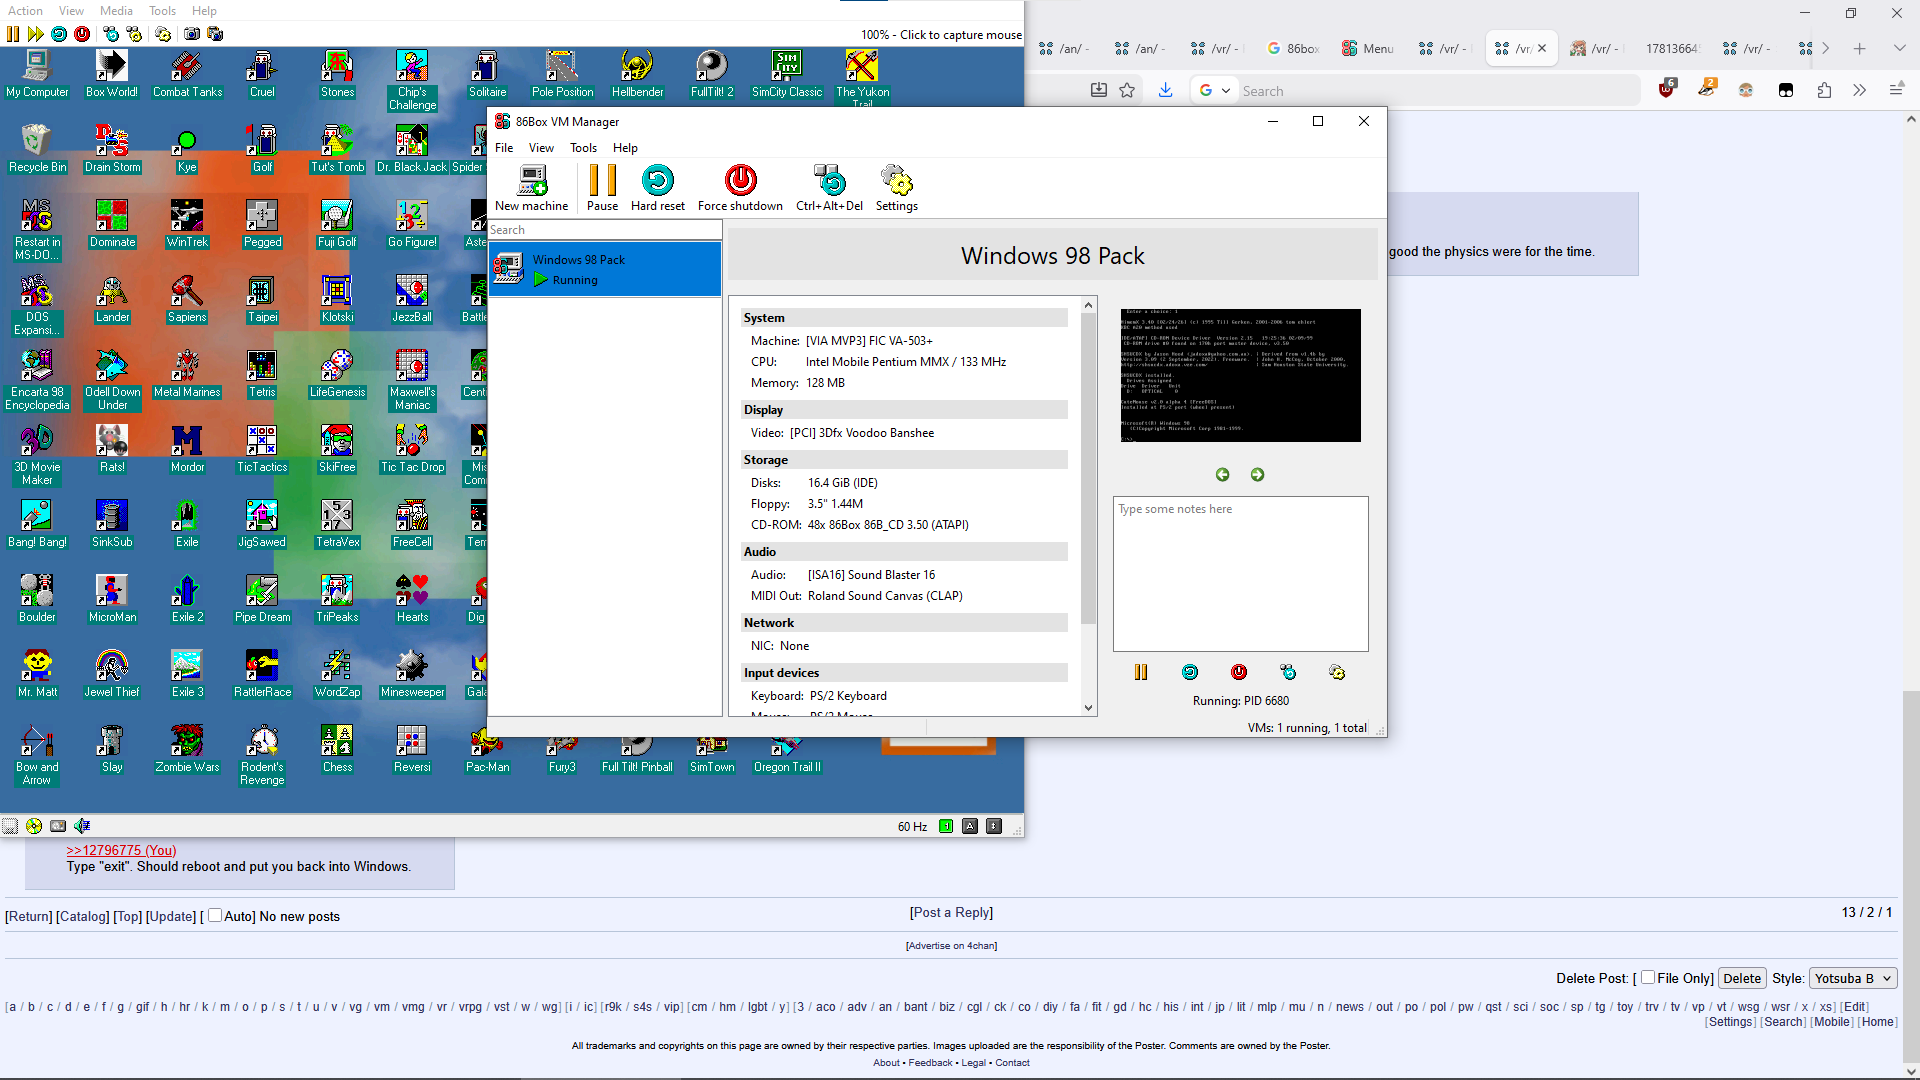Pause the running virtual machine
The height and width of the screenshot is (1080, 1920).
tap(602, 188)
